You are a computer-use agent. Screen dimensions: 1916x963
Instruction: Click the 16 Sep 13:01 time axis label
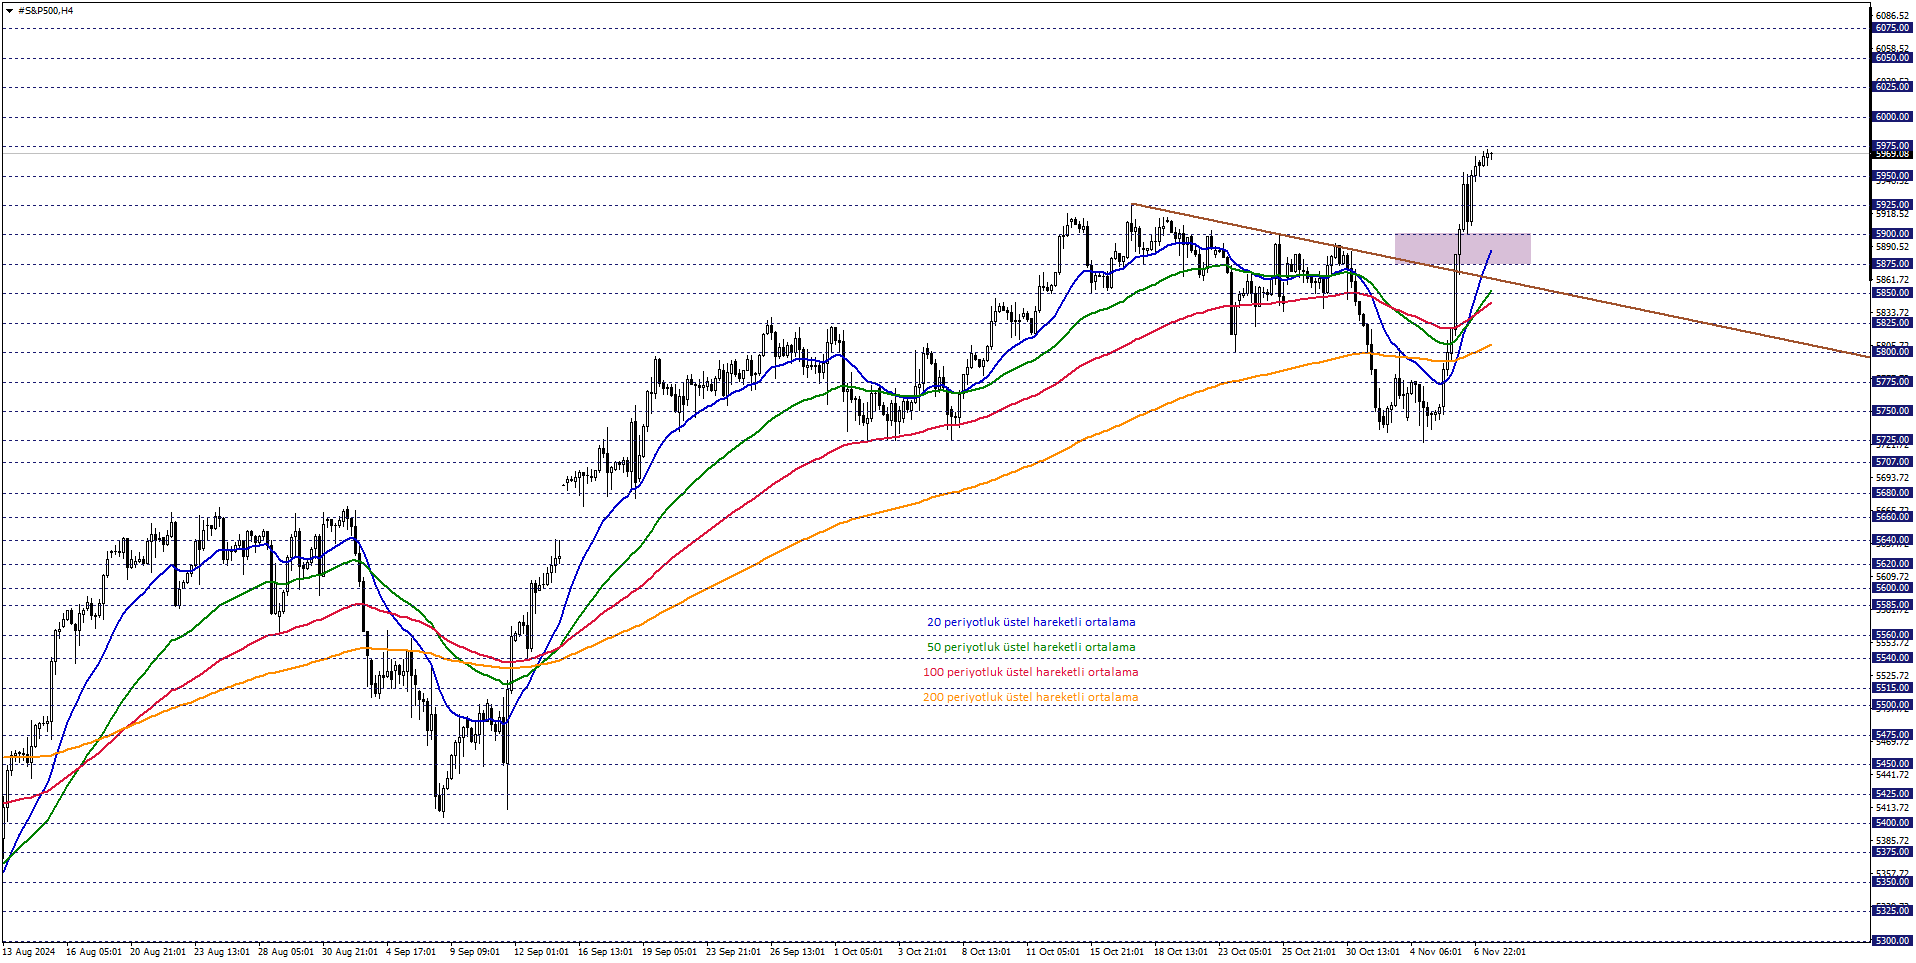point(605,952)
